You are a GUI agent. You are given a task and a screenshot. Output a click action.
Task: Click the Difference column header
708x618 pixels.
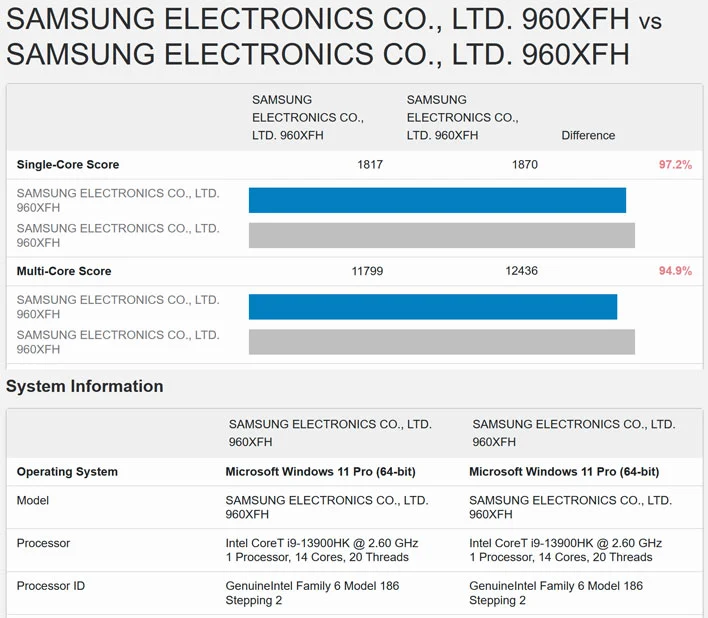(x=588, y=135)
